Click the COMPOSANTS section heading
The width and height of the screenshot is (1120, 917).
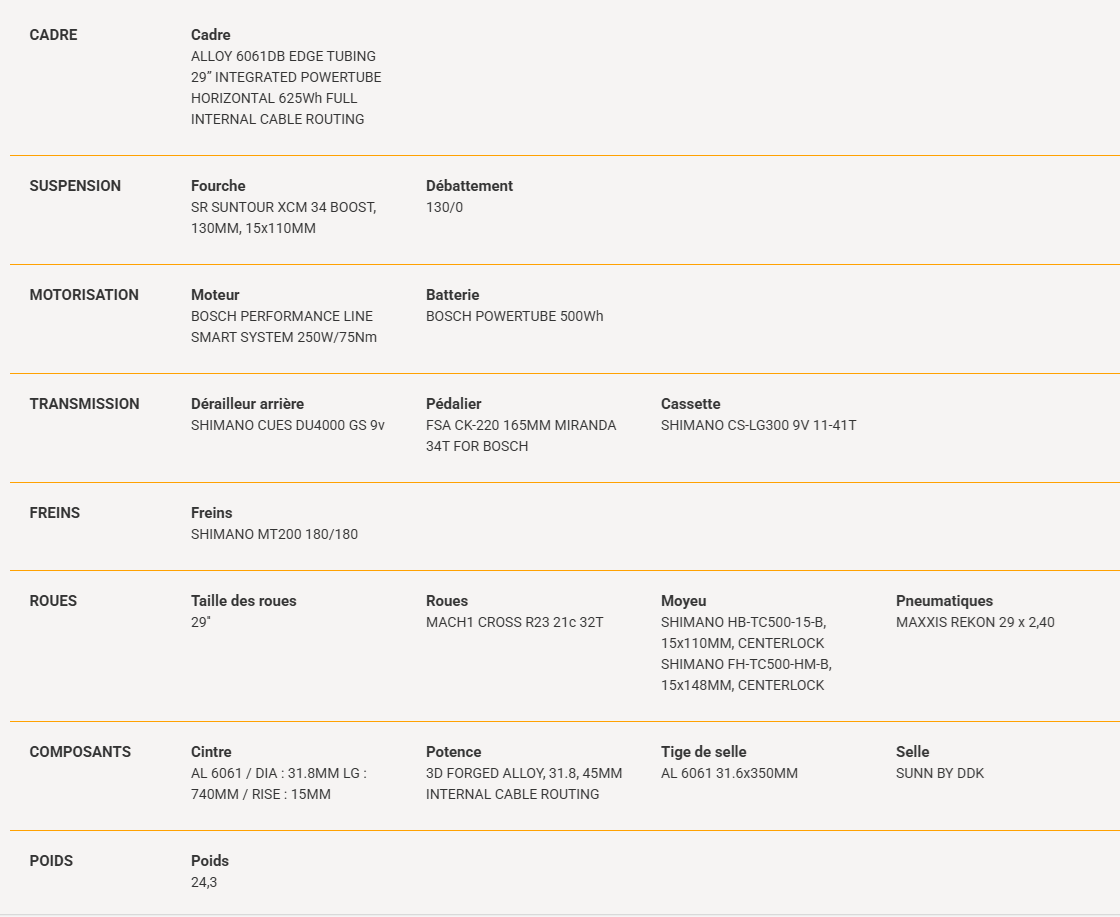coord(80,752)
